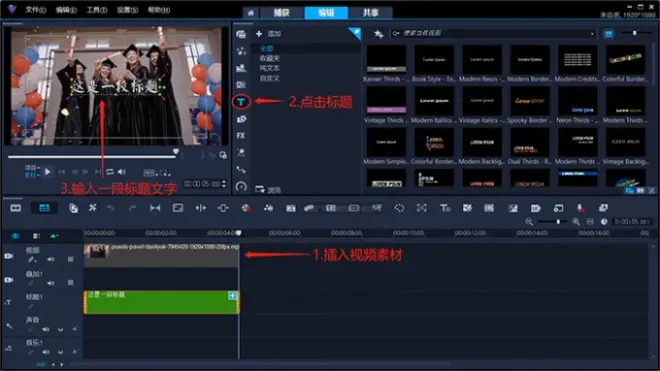Open the Title (T) library panel

click(x=241, y=101)
